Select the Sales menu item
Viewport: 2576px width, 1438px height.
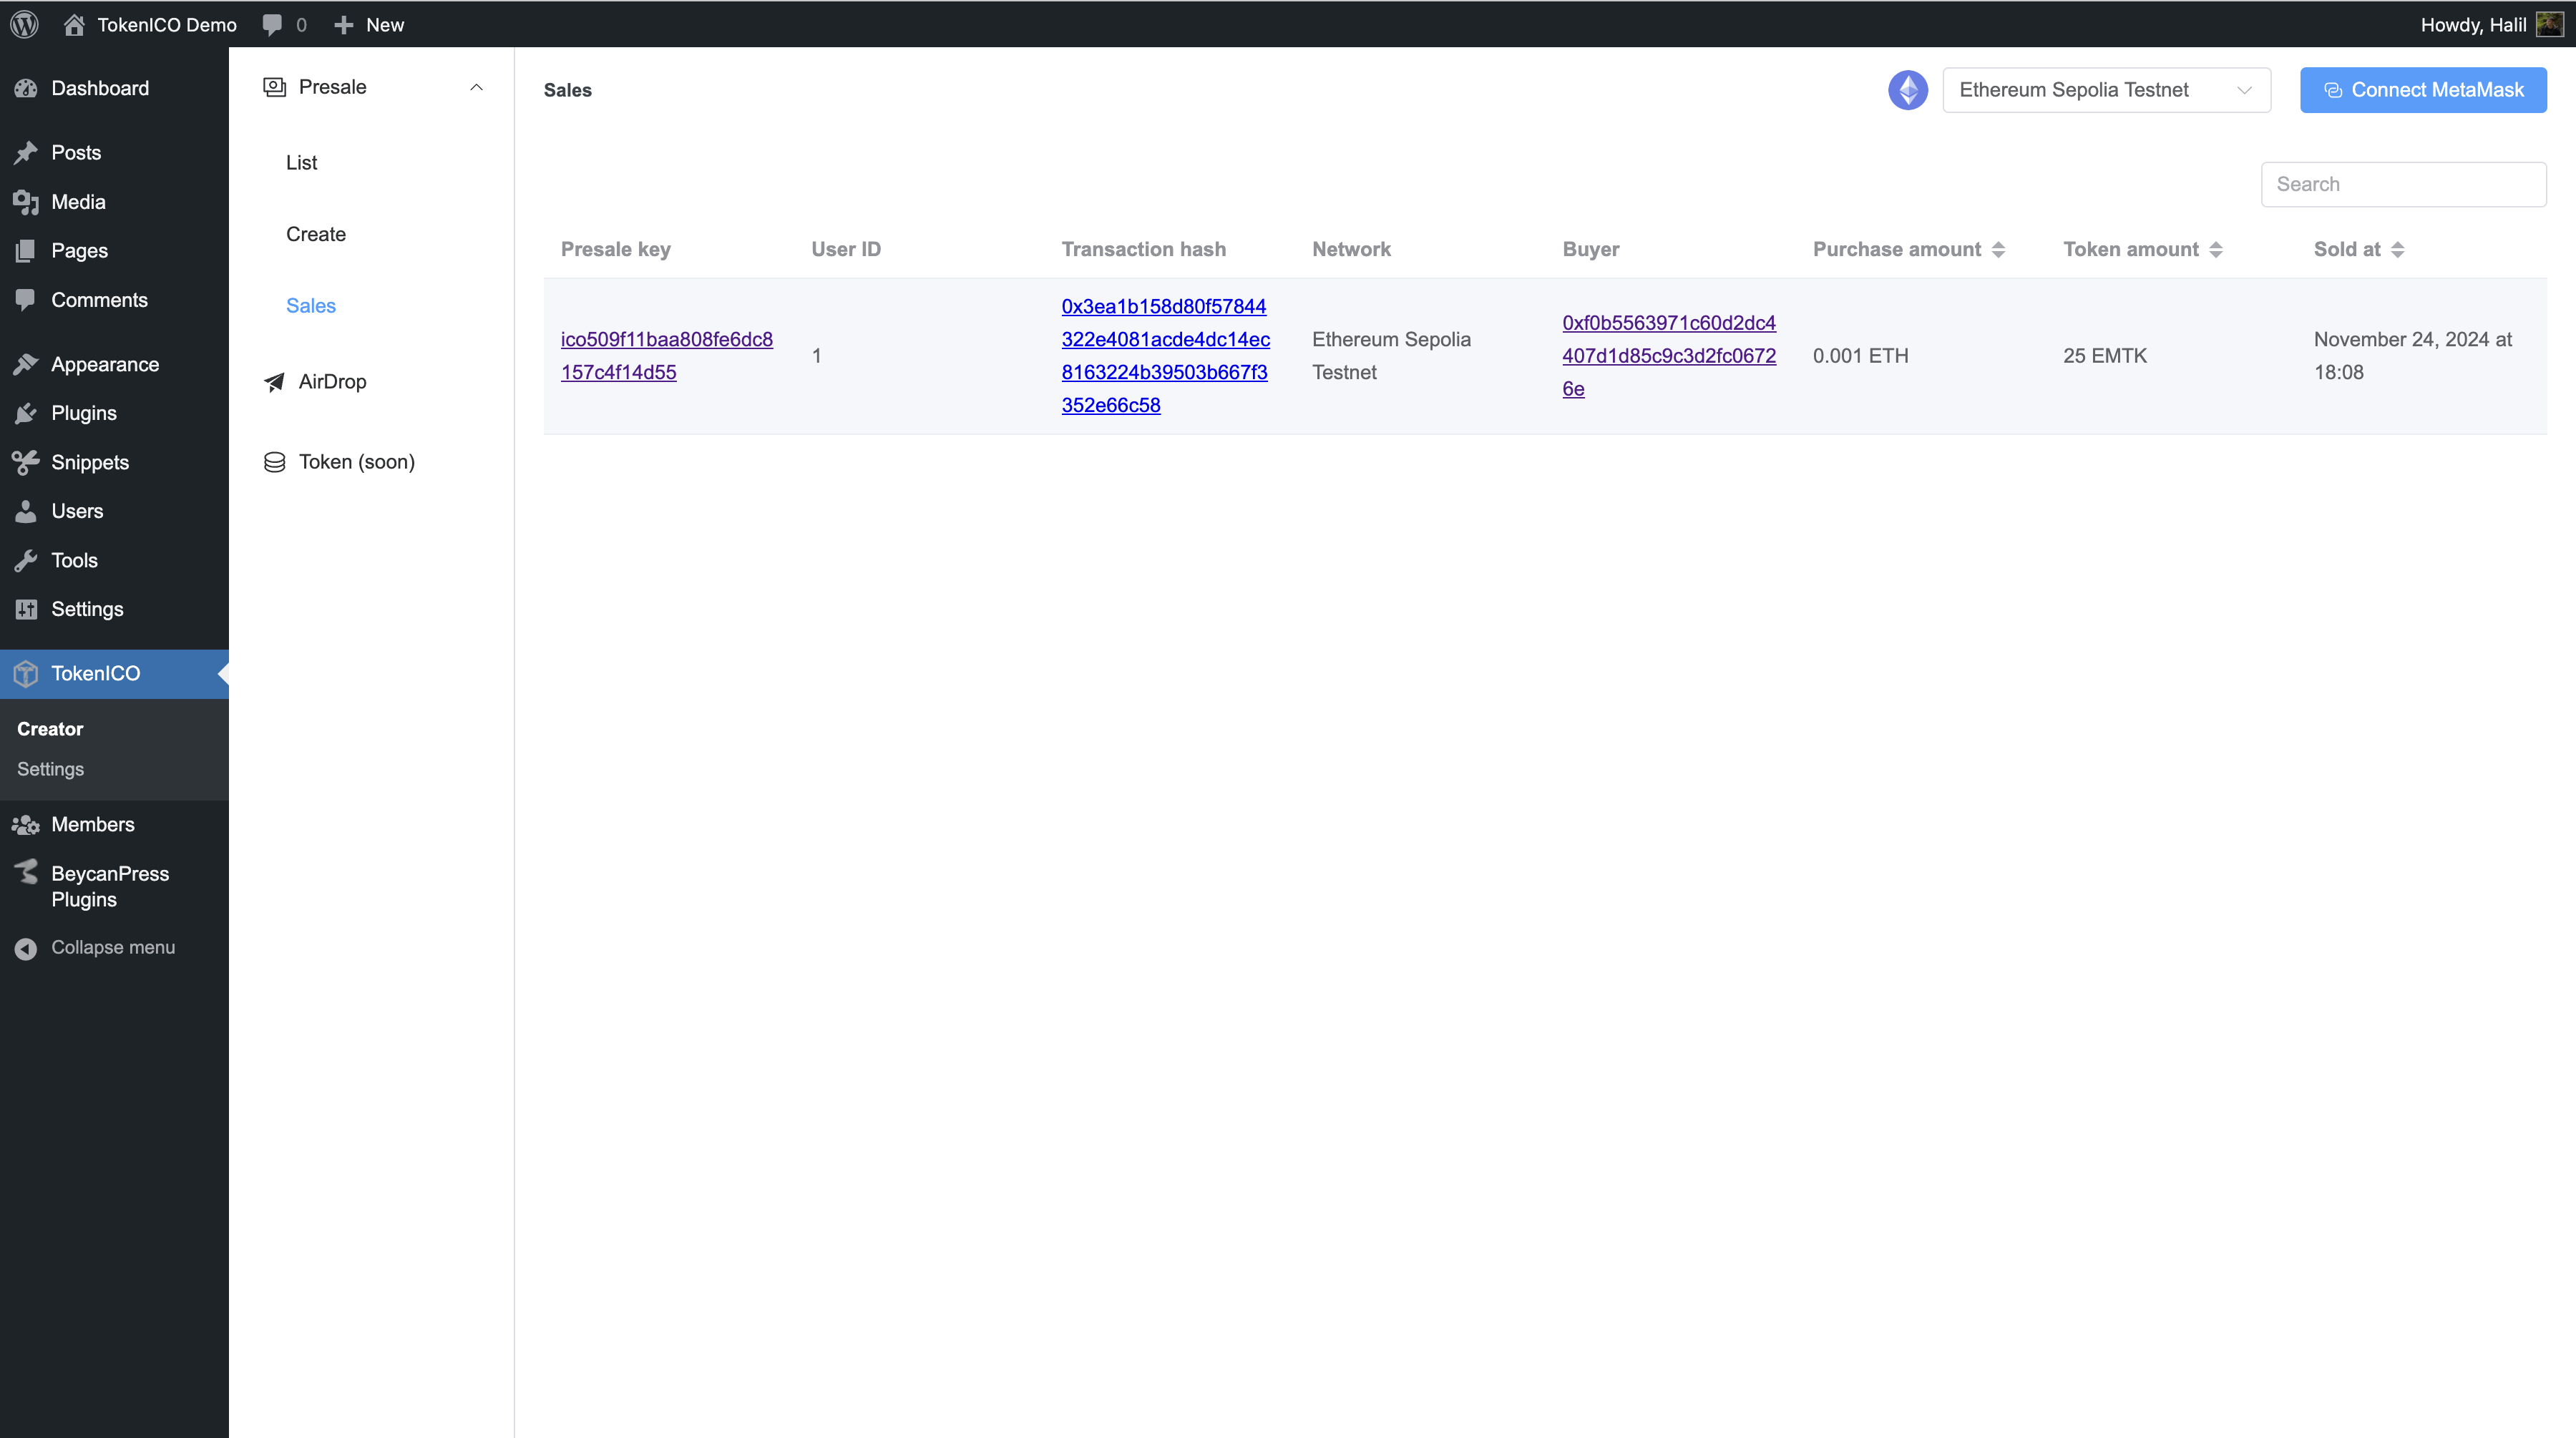[311, 306]
